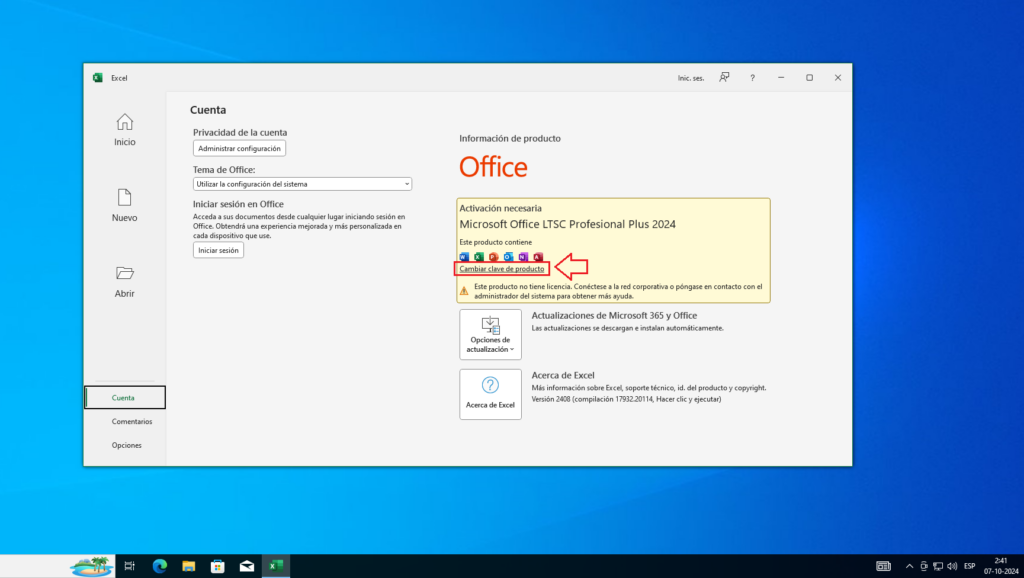Click the Administrar configuración button

click(x=239, y=148)
